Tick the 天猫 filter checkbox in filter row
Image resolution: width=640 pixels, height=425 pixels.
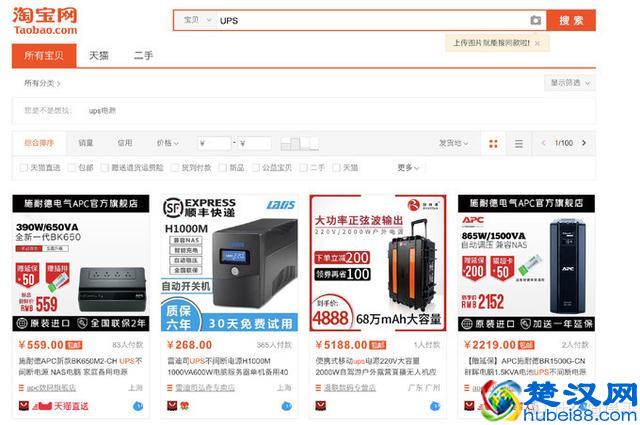[x=336, y=168]
